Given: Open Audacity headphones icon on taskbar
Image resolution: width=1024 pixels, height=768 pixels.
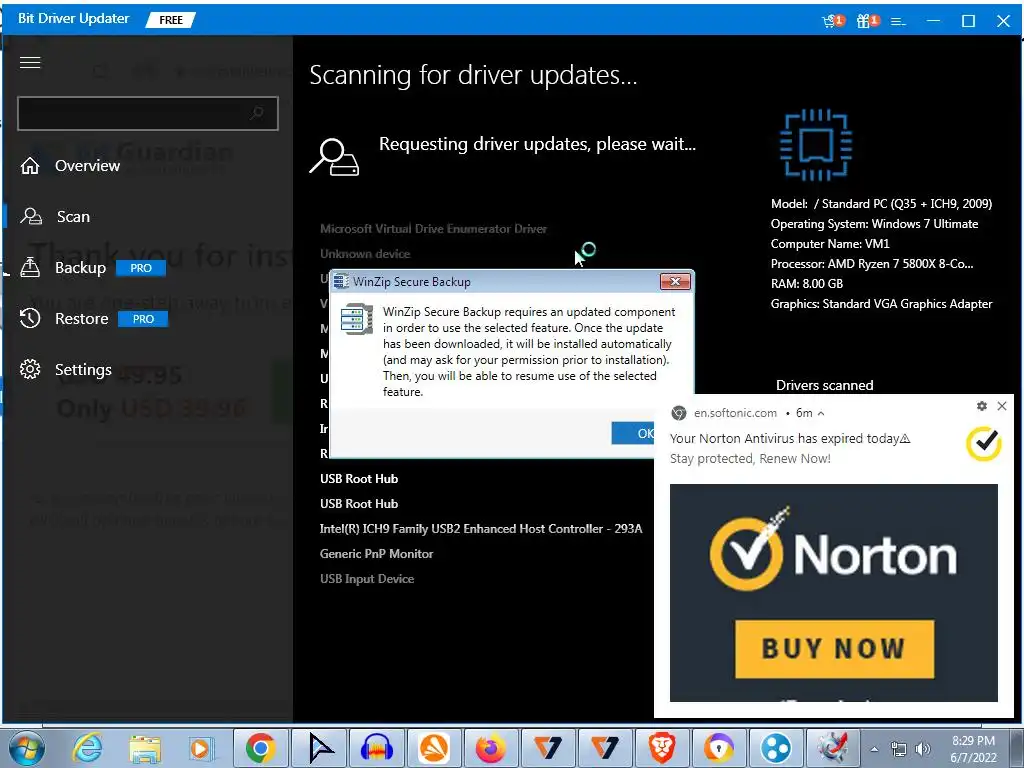Looking at the screenshot, I should click(x=376, y=748).
